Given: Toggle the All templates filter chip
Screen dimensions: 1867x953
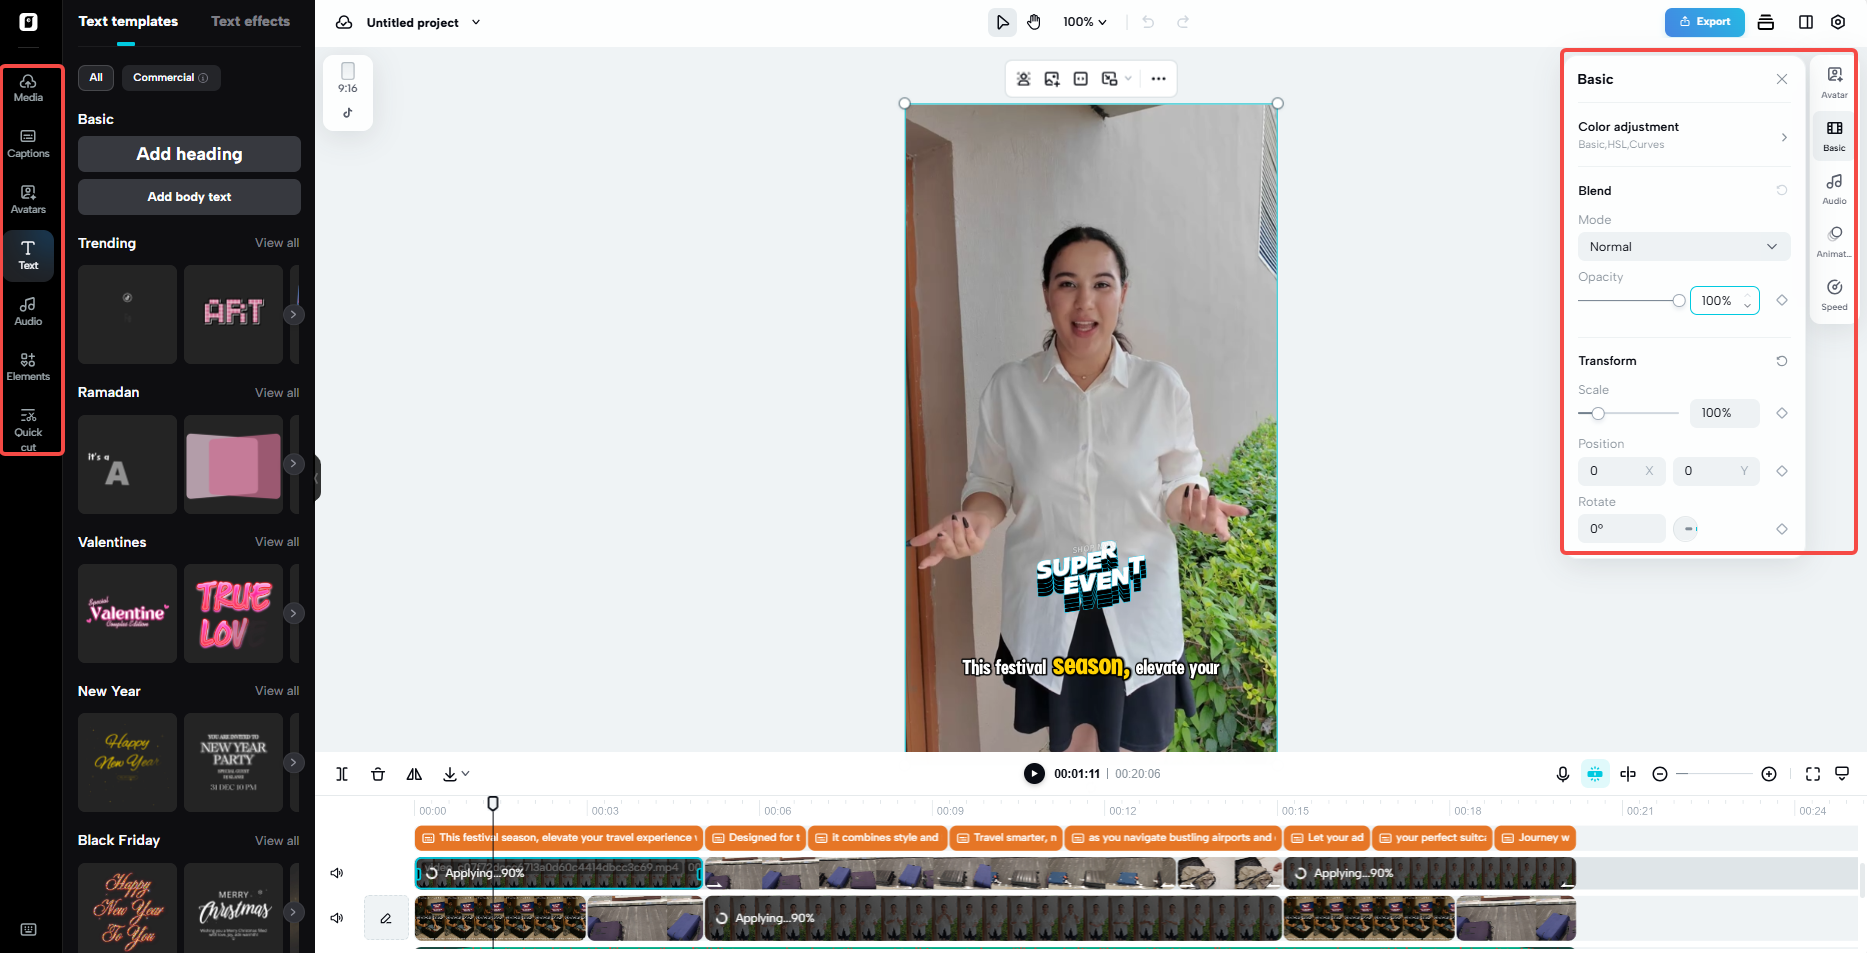Looking at the screenshot, I should 95,77.
